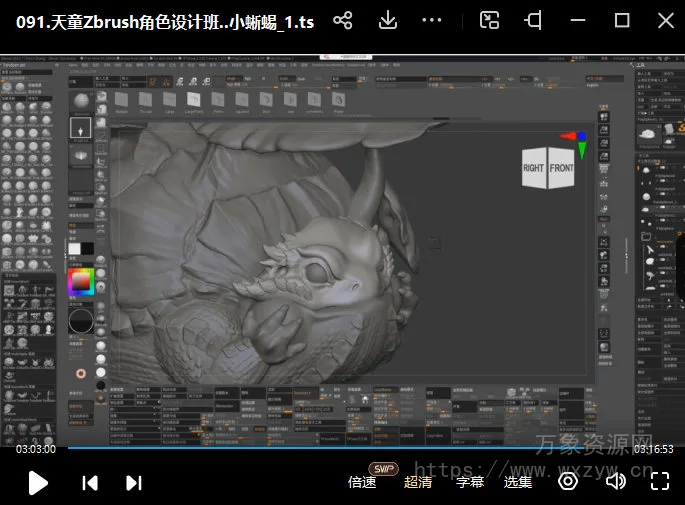The height and width of the screenshot is (505, 685).
Task: Open the player settings ring icon
Action: click(x=568, y=482)
